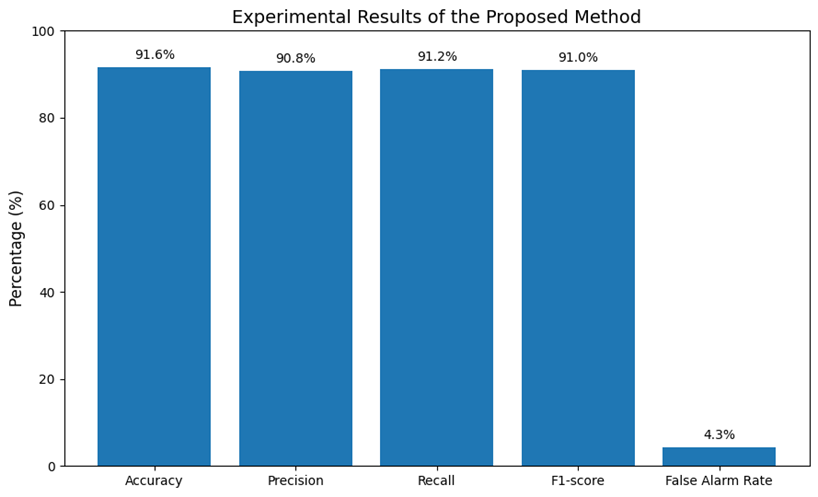Click the False Alarm Rate bar
Screen dimensions: 818x497
(x=719, y=457)
